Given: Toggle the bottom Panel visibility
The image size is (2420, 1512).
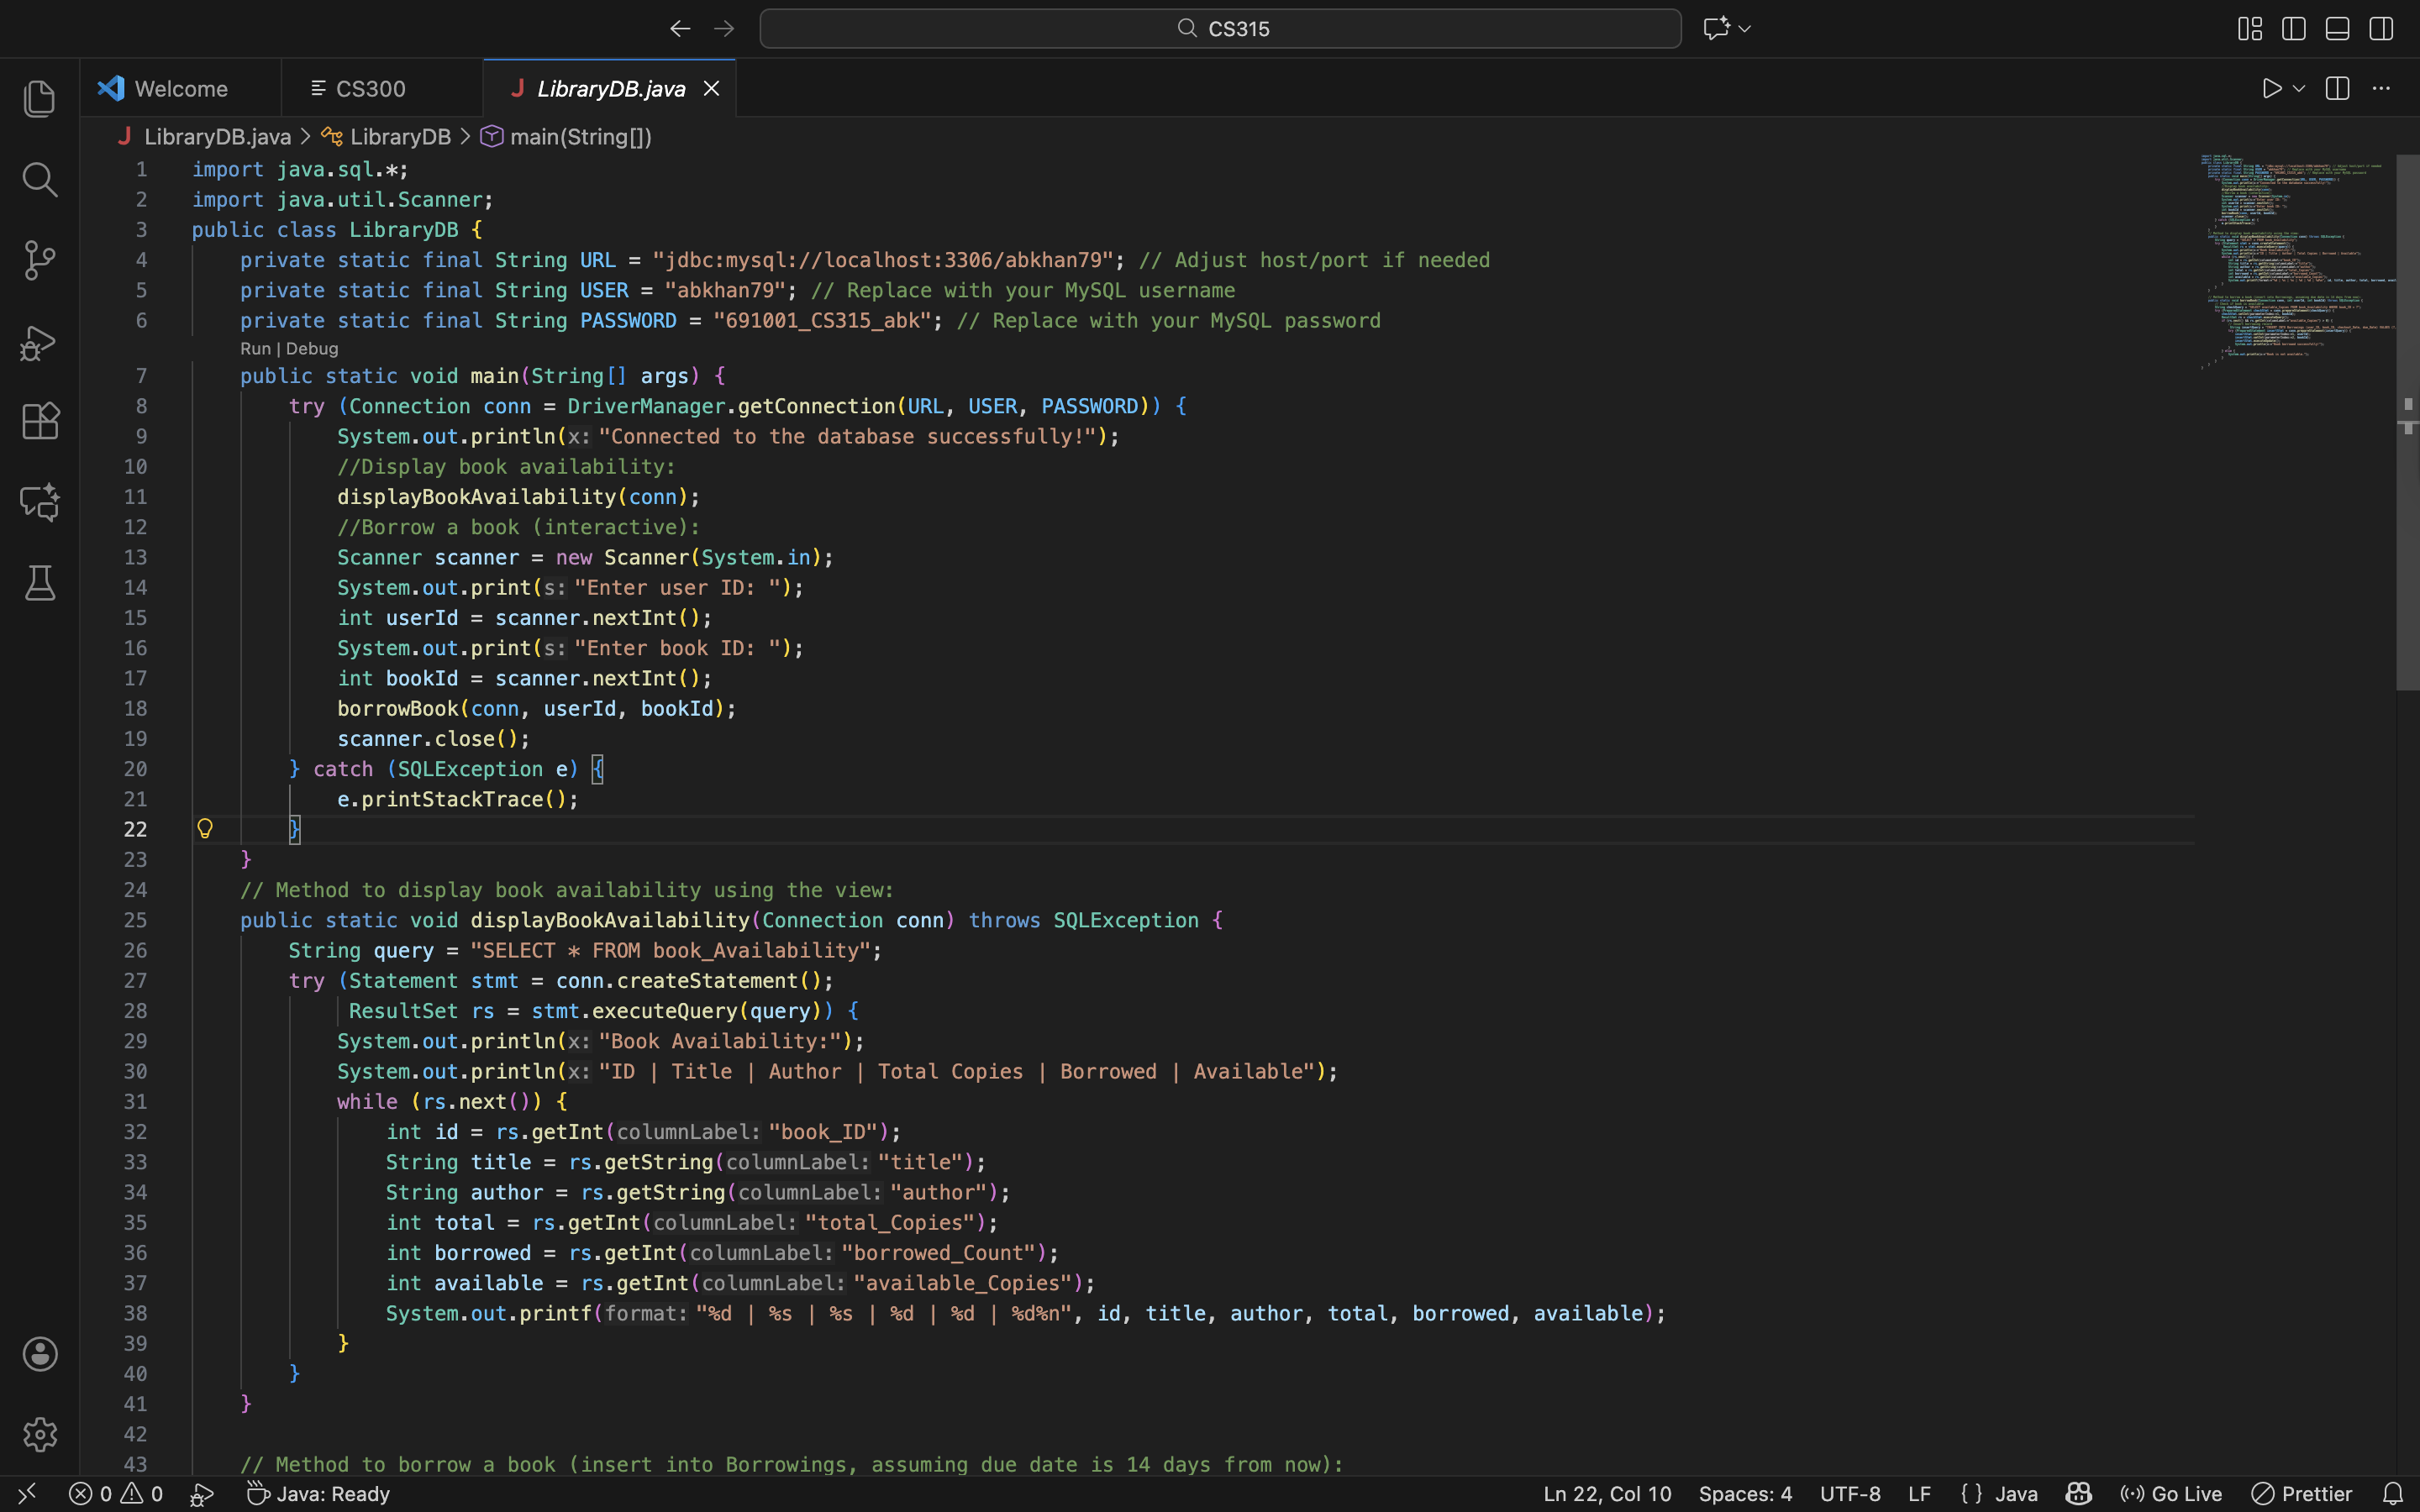Looking at the screenshot, I should pos(2337,28).
